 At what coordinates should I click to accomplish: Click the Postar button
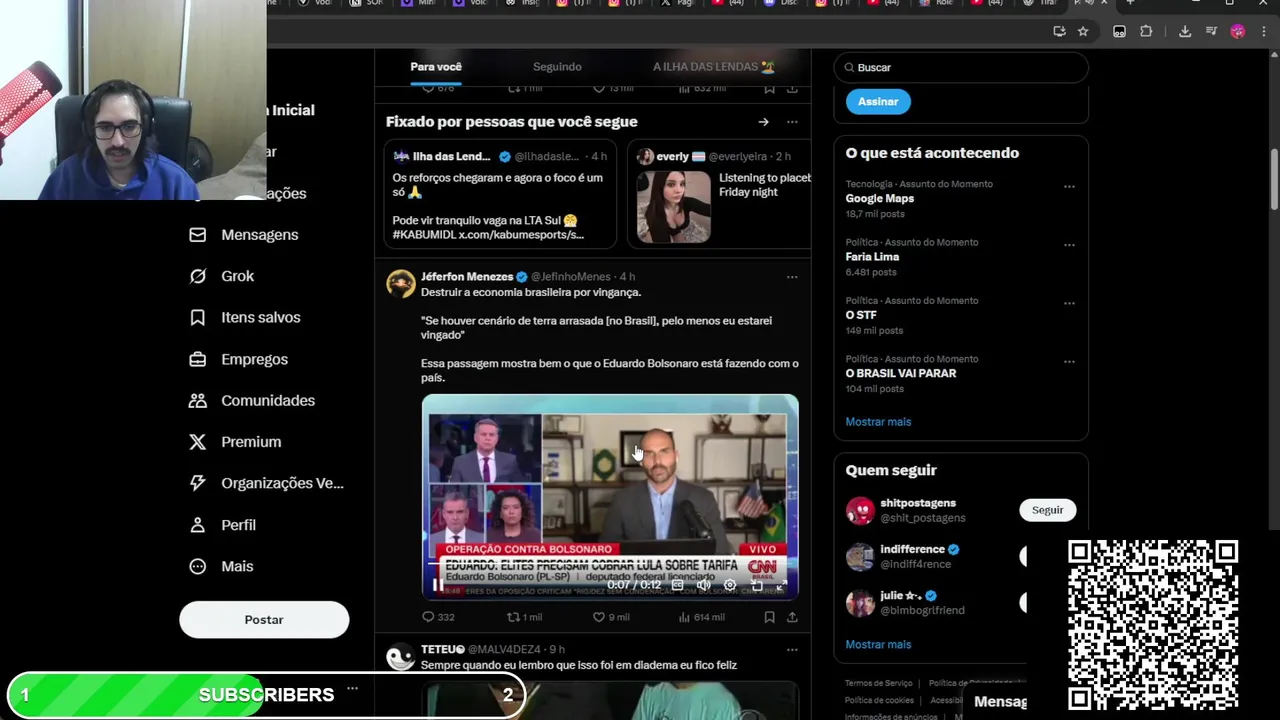click(x=264, y=620)
